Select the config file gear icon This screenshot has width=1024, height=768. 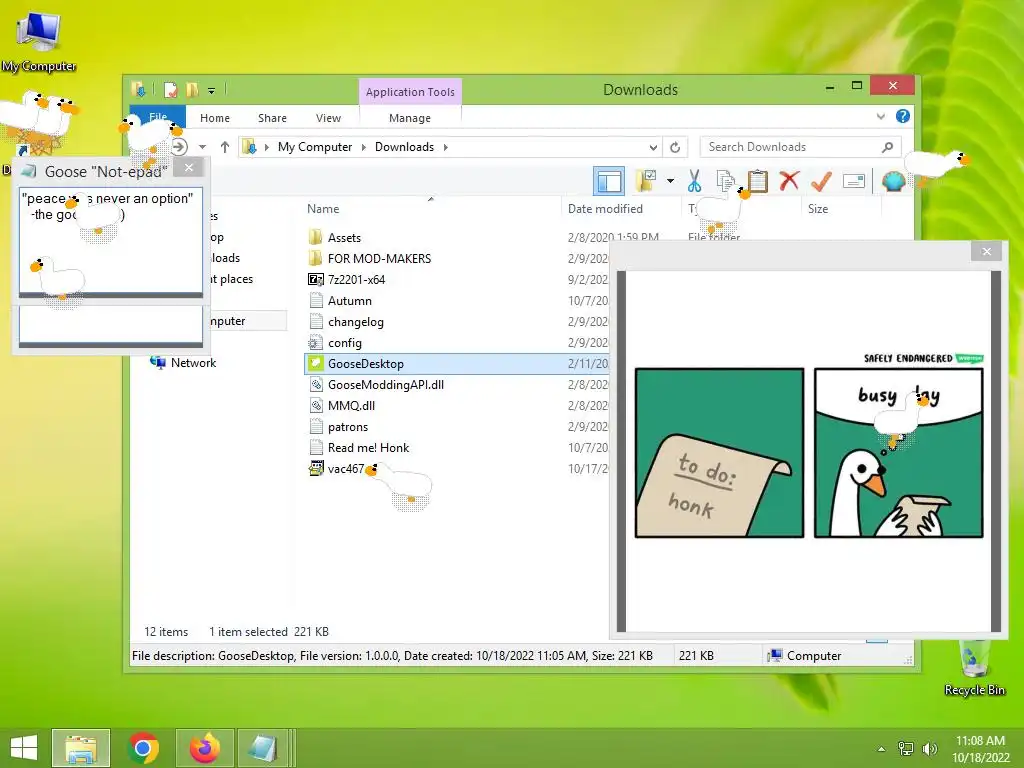(x=315, y=343)
